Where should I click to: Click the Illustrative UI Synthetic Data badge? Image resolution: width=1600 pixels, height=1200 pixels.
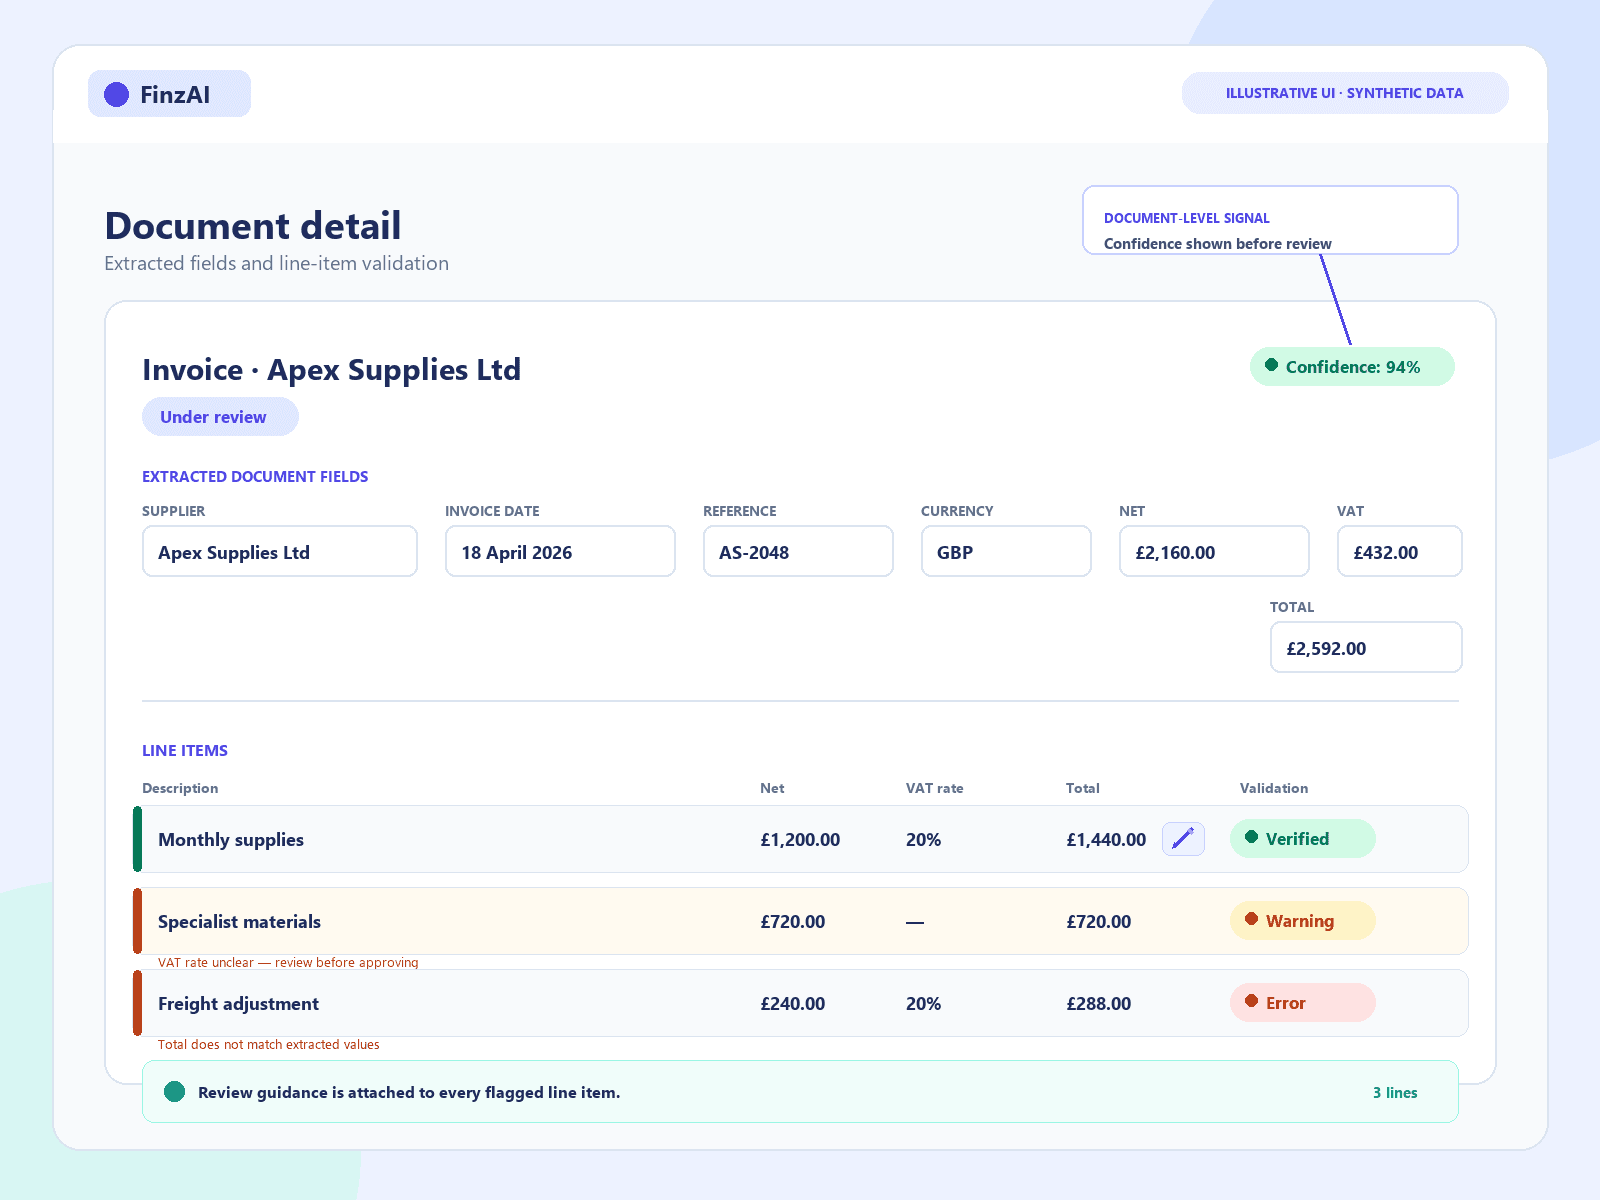1345,93
